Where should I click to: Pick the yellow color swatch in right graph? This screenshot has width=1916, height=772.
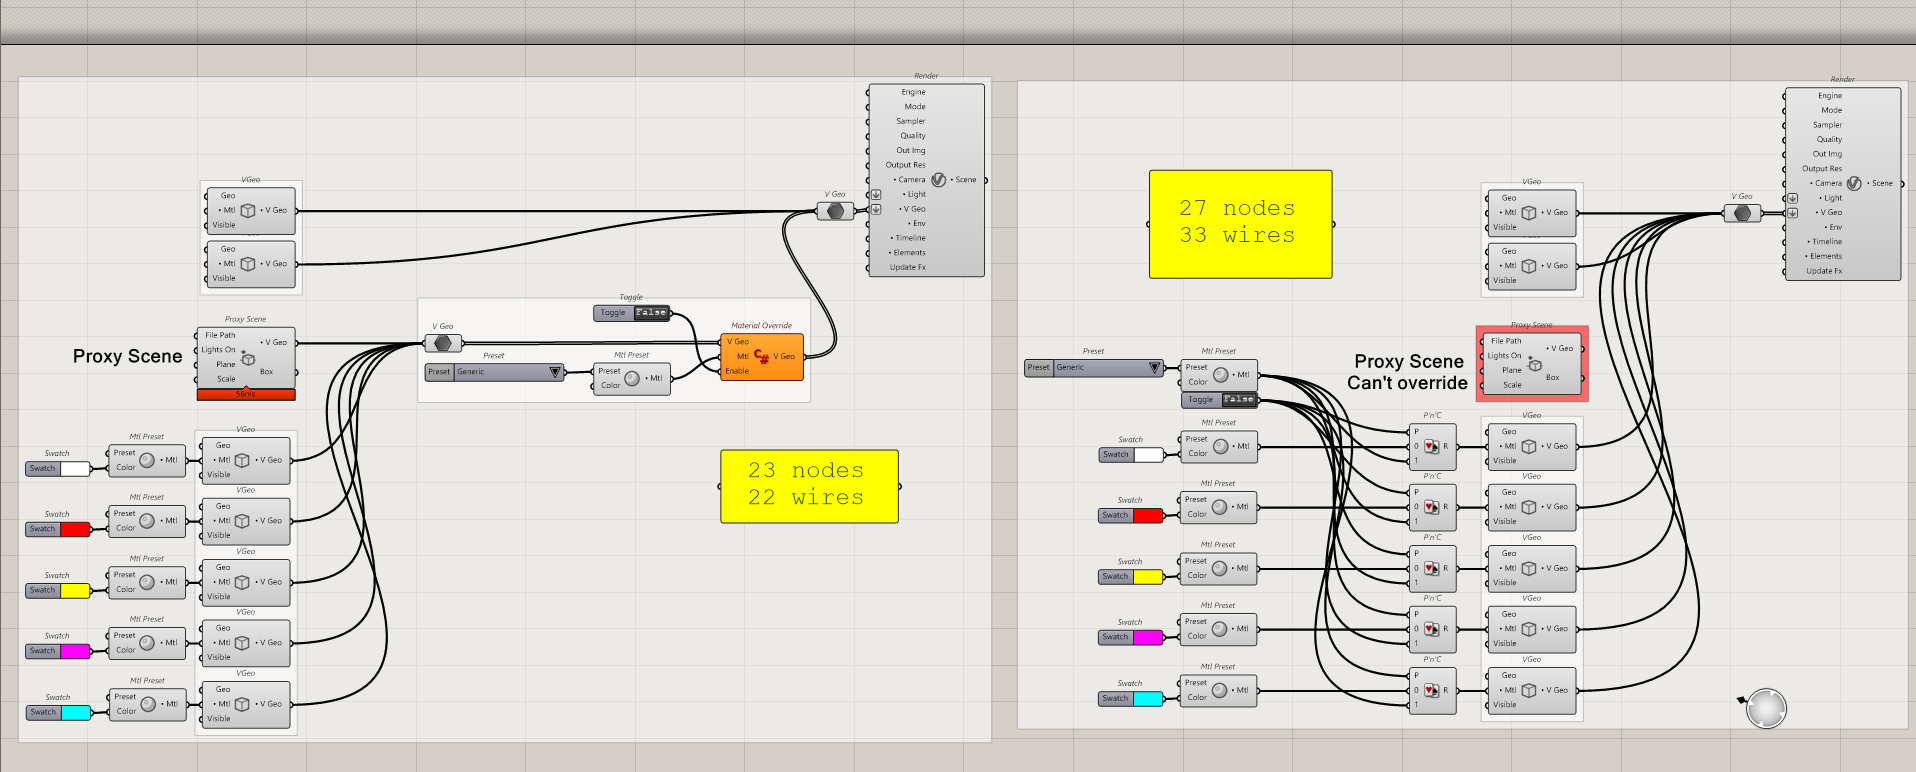click(1148, 576)
